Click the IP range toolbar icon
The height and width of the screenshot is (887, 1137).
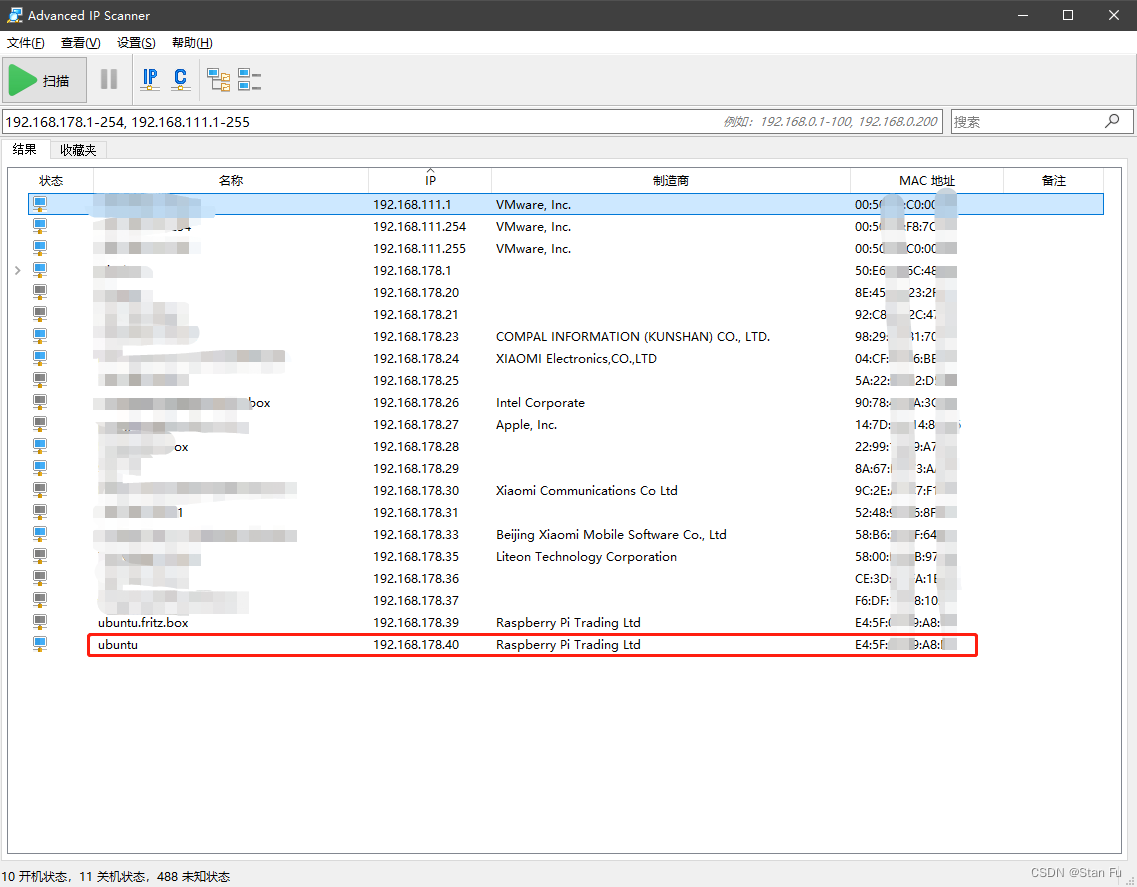point(150,79)
